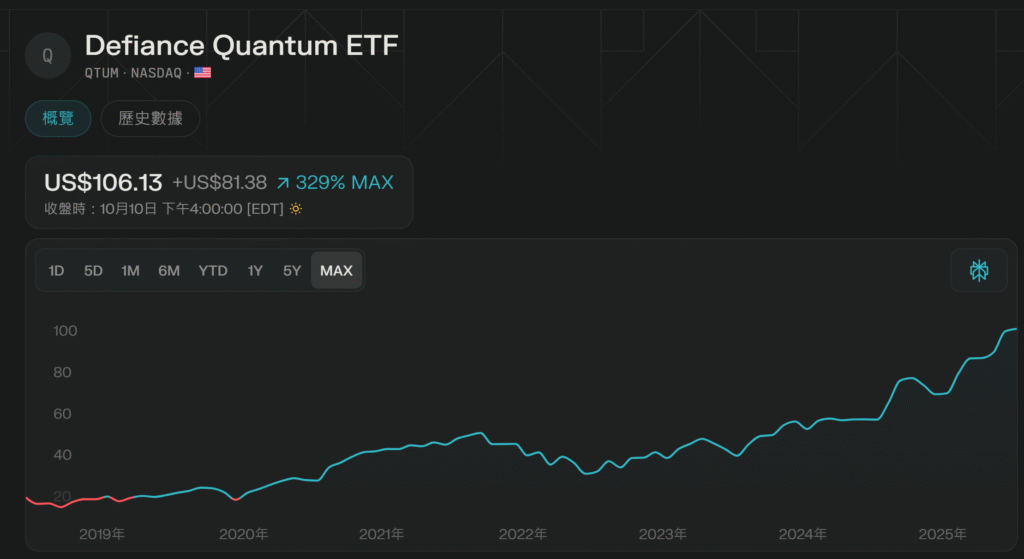Screen dimensions: 1024x559
Task: Show the 6M chart range
Action: [169, 270]
